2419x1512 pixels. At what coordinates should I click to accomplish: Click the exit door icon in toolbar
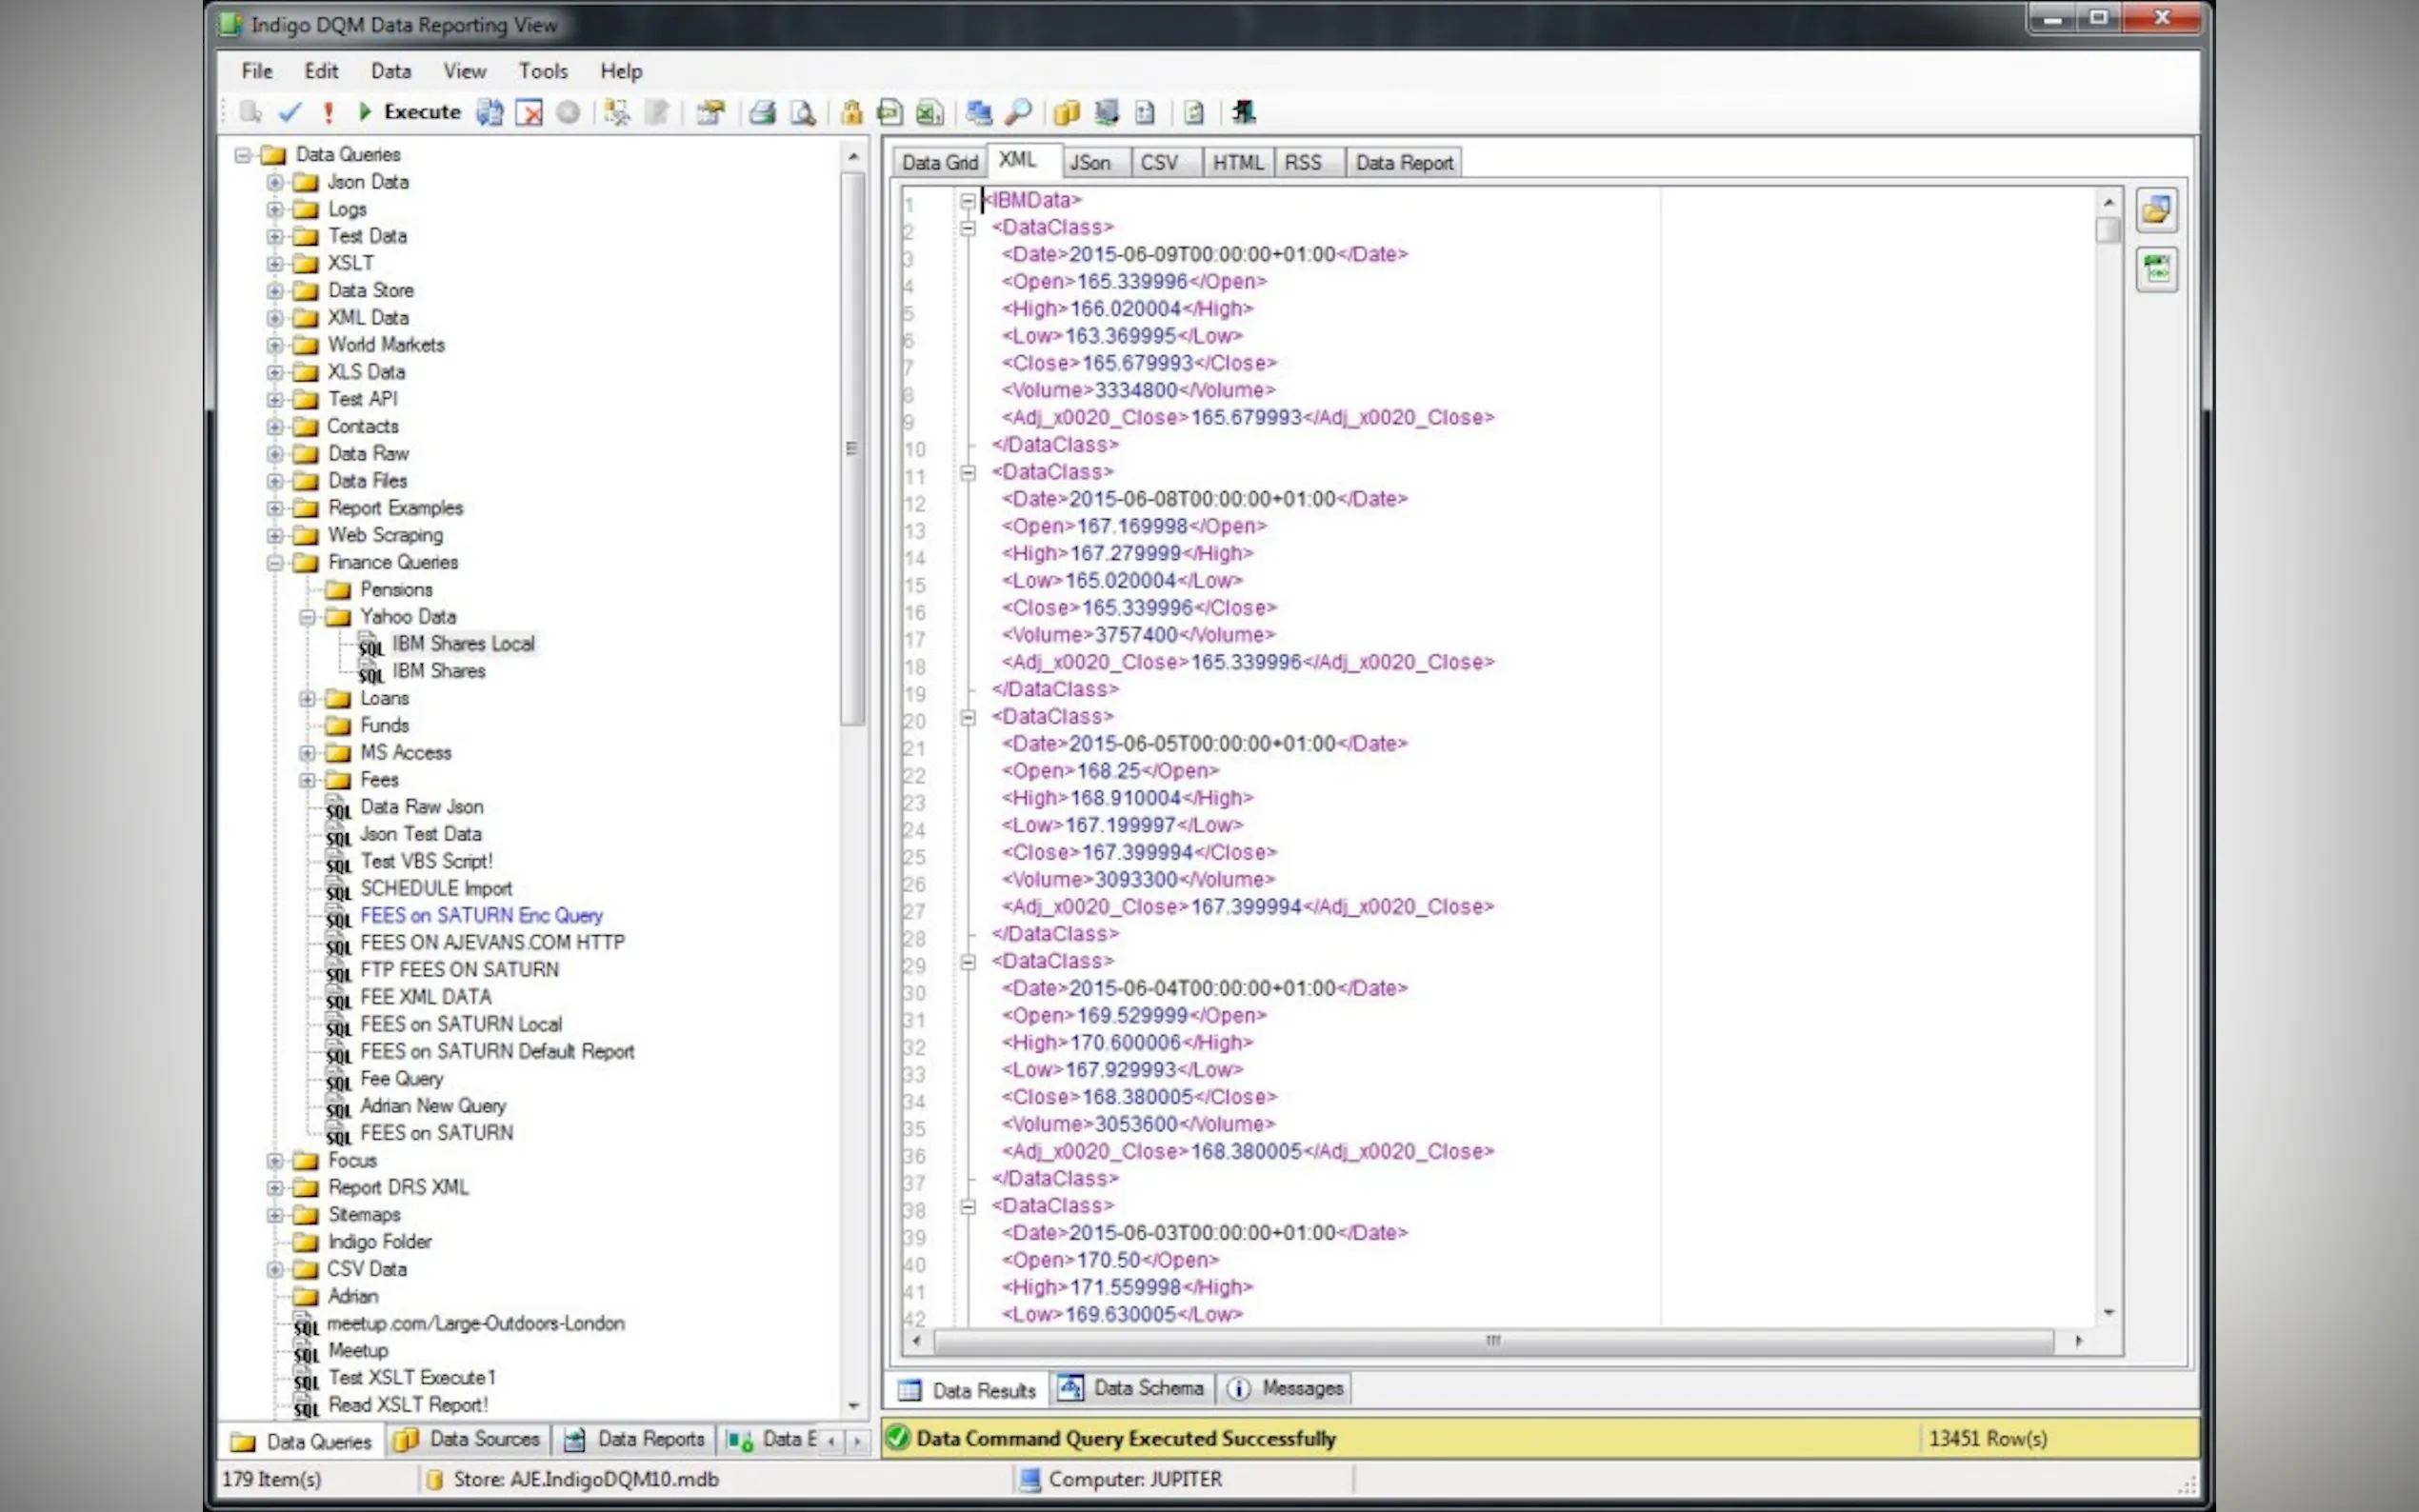(1243, 112)
